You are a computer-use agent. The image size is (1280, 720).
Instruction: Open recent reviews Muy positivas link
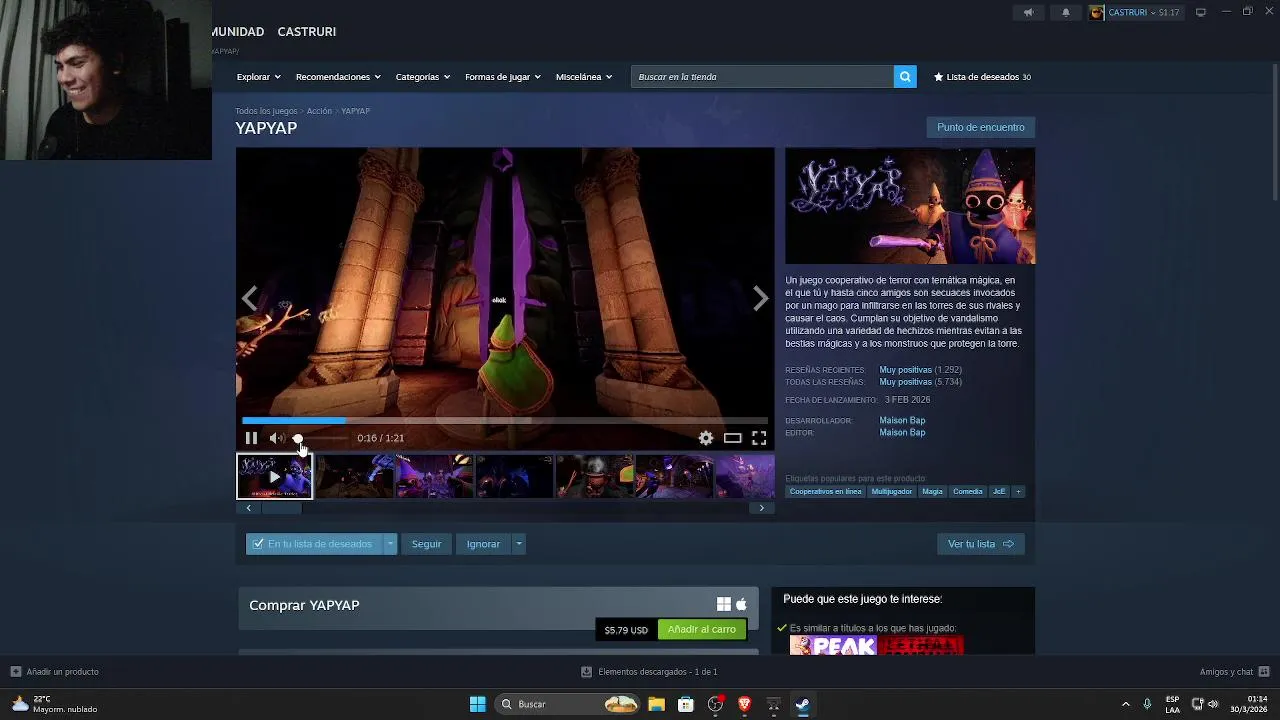(x=905, y=370)
